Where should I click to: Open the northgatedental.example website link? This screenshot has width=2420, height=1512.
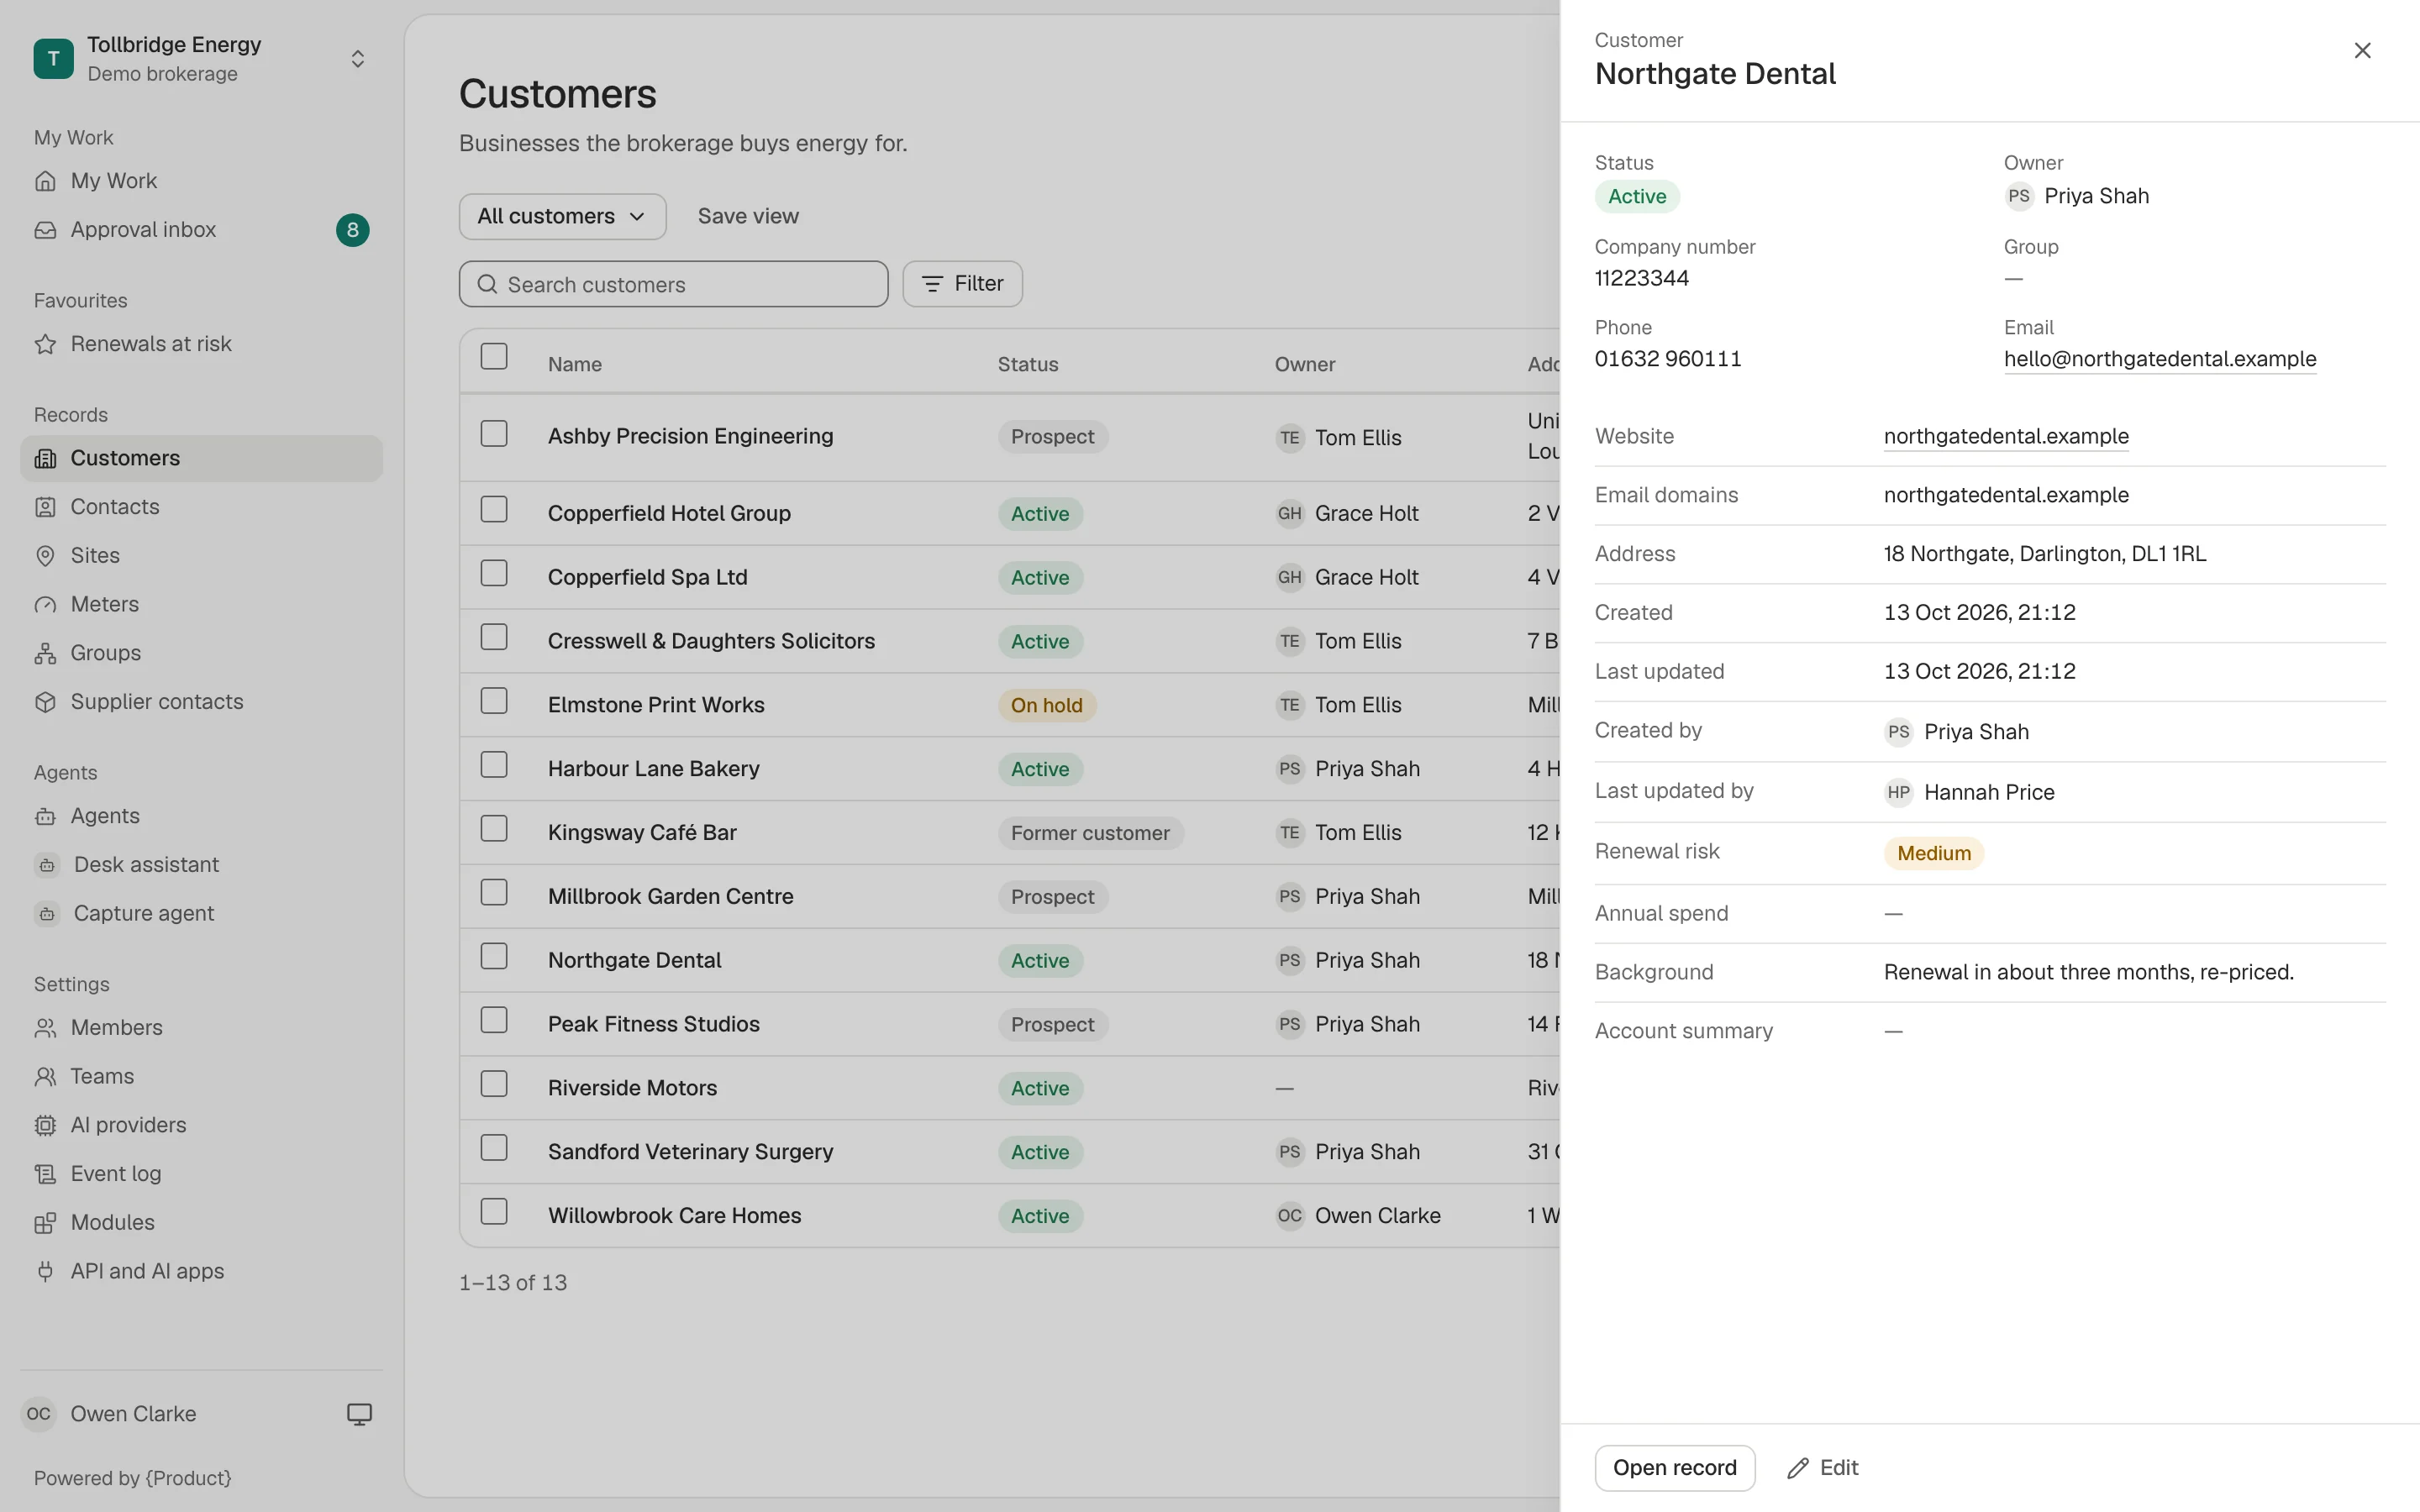[x=2006, y=436]
